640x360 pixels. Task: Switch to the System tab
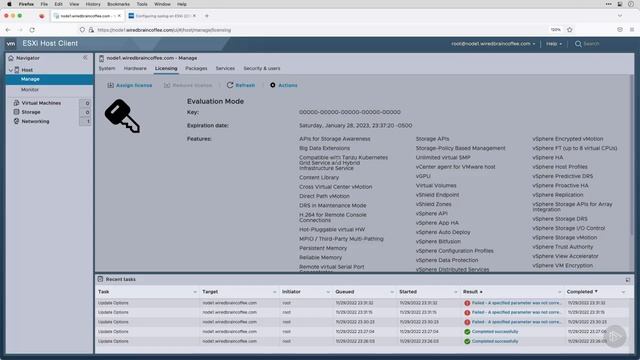coord(107,69)
